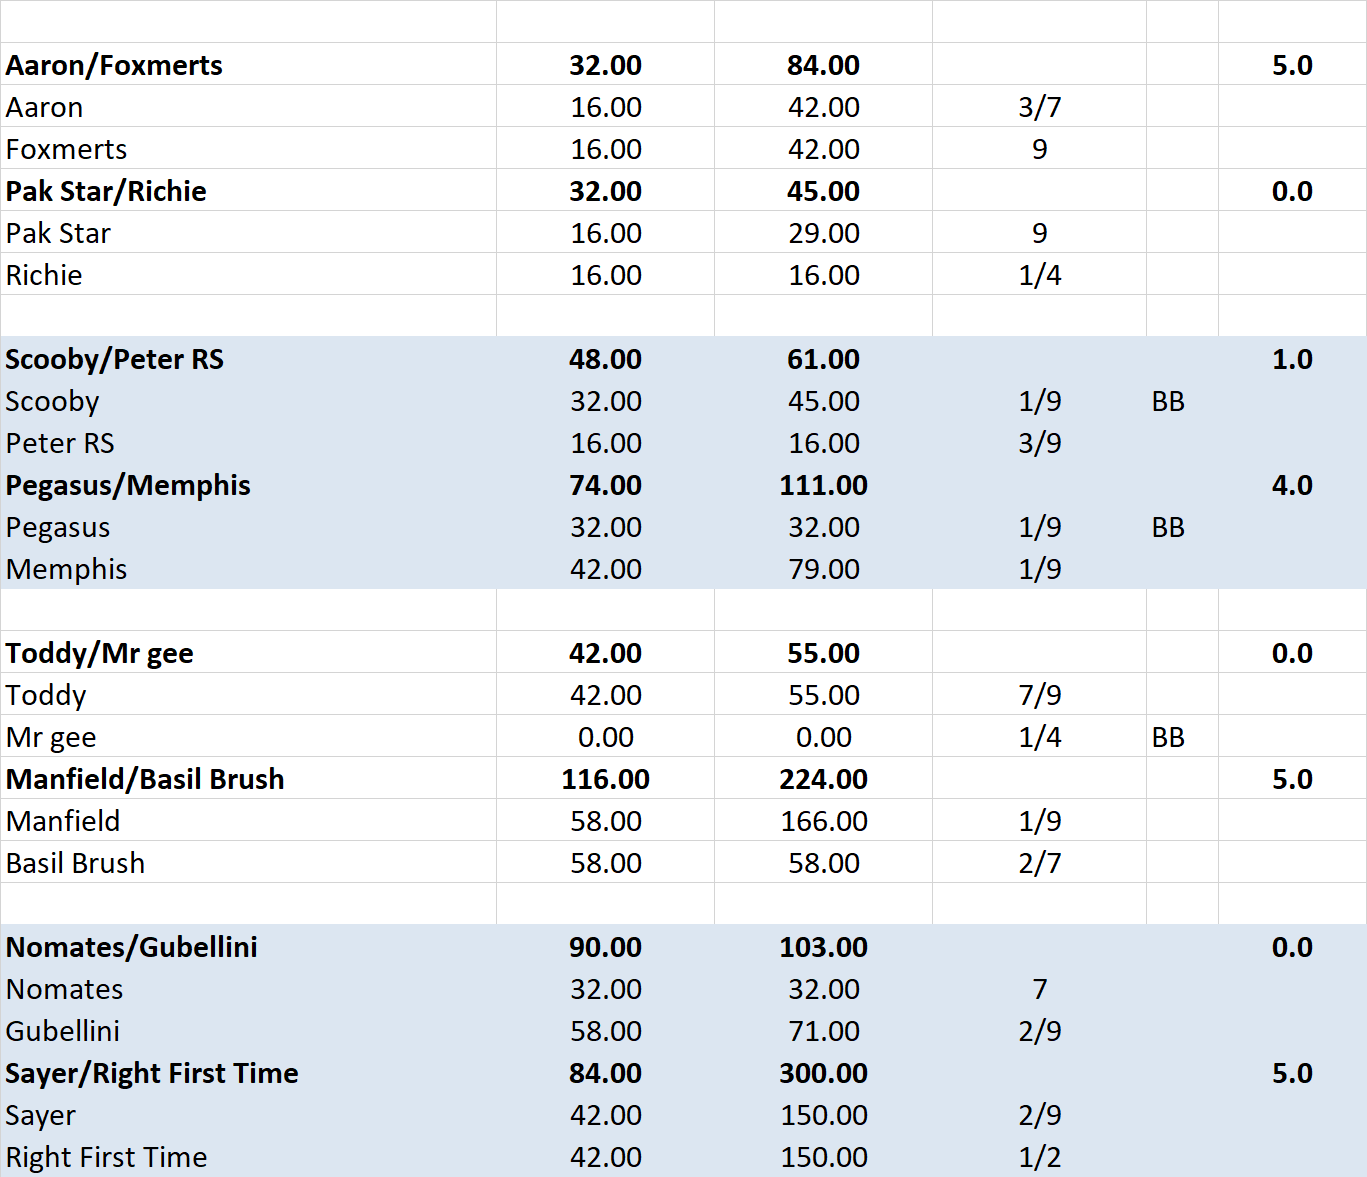Click the 4.0 score for Pegasus/Memphis
This screenshot has height=1177, width=1367.
pos(1291,485)
